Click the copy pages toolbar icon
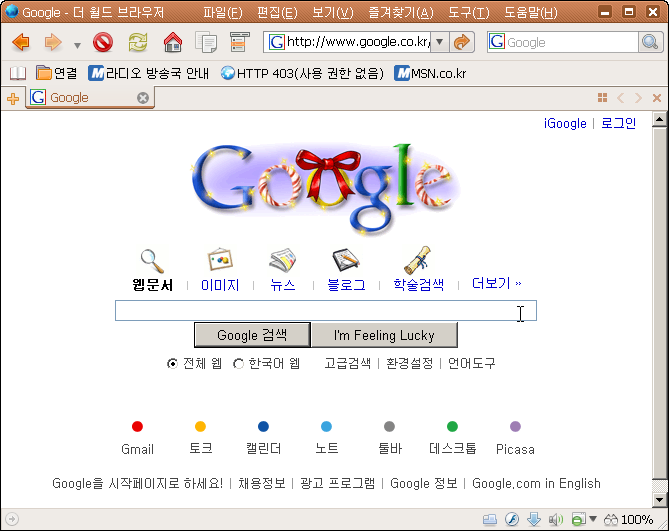 click(206, 42)
